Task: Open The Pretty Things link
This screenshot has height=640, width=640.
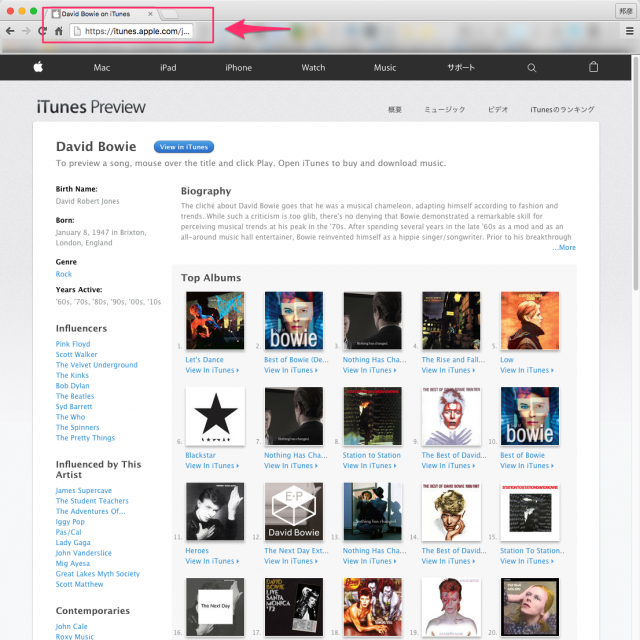Action: (85, 438)
